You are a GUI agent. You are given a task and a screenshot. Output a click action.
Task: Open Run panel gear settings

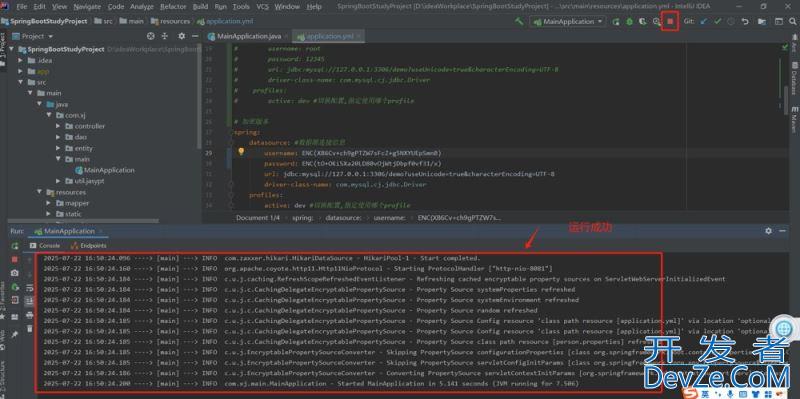coord(768,231)
